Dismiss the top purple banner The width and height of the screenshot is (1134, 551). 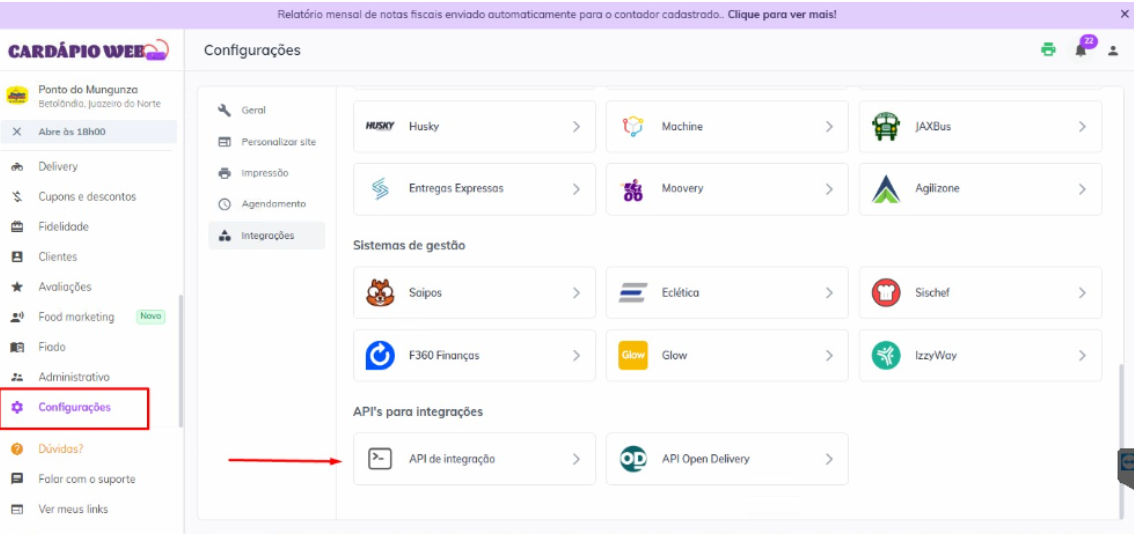[1124, 15]
